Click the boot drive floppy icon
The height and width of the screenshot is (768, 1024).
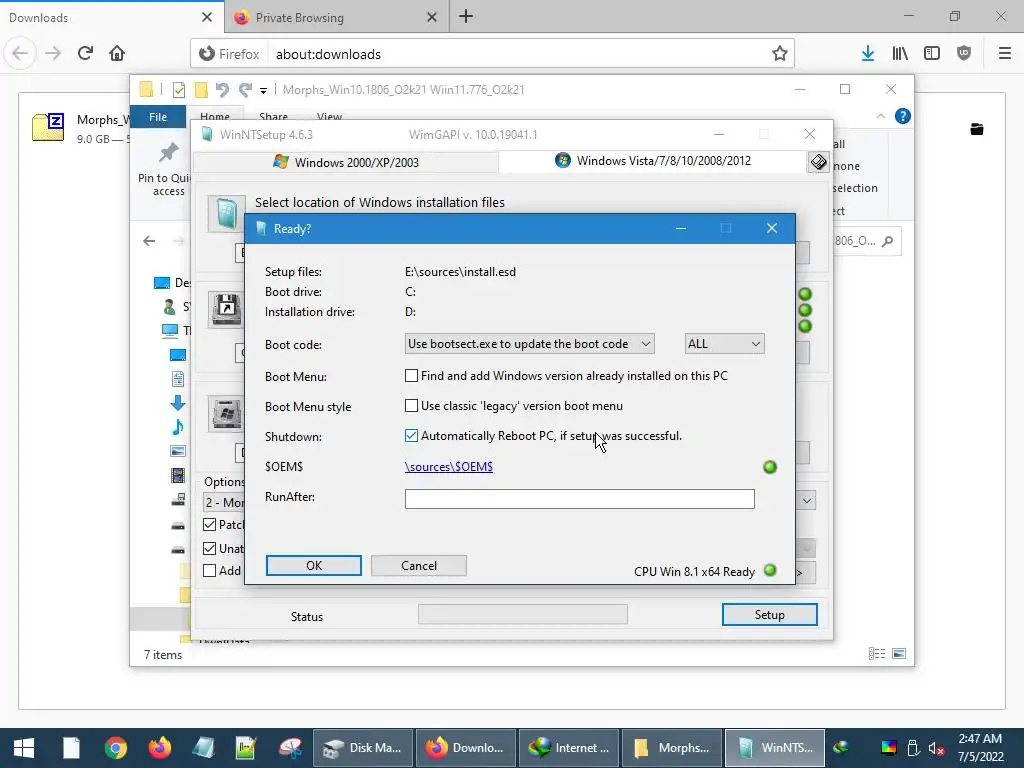227,309
